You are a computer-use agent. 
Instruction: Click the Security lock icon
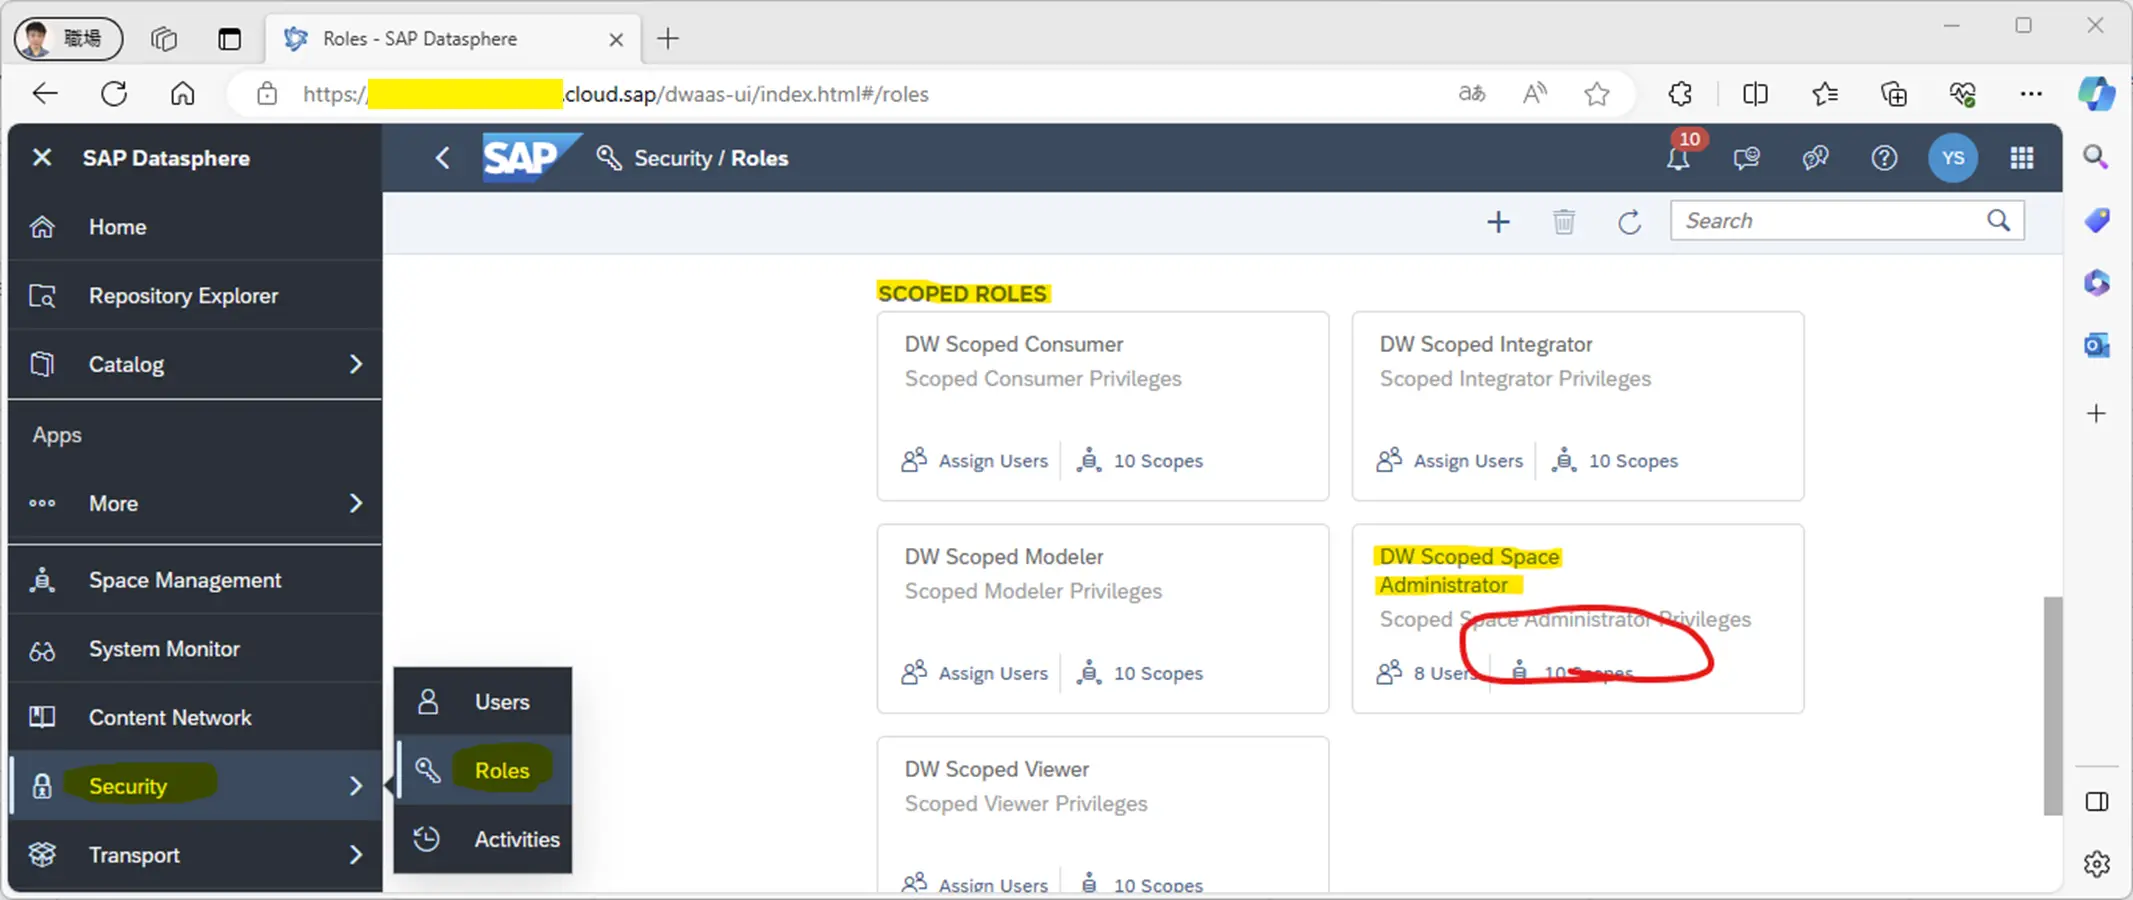click(x=42, y=786)
